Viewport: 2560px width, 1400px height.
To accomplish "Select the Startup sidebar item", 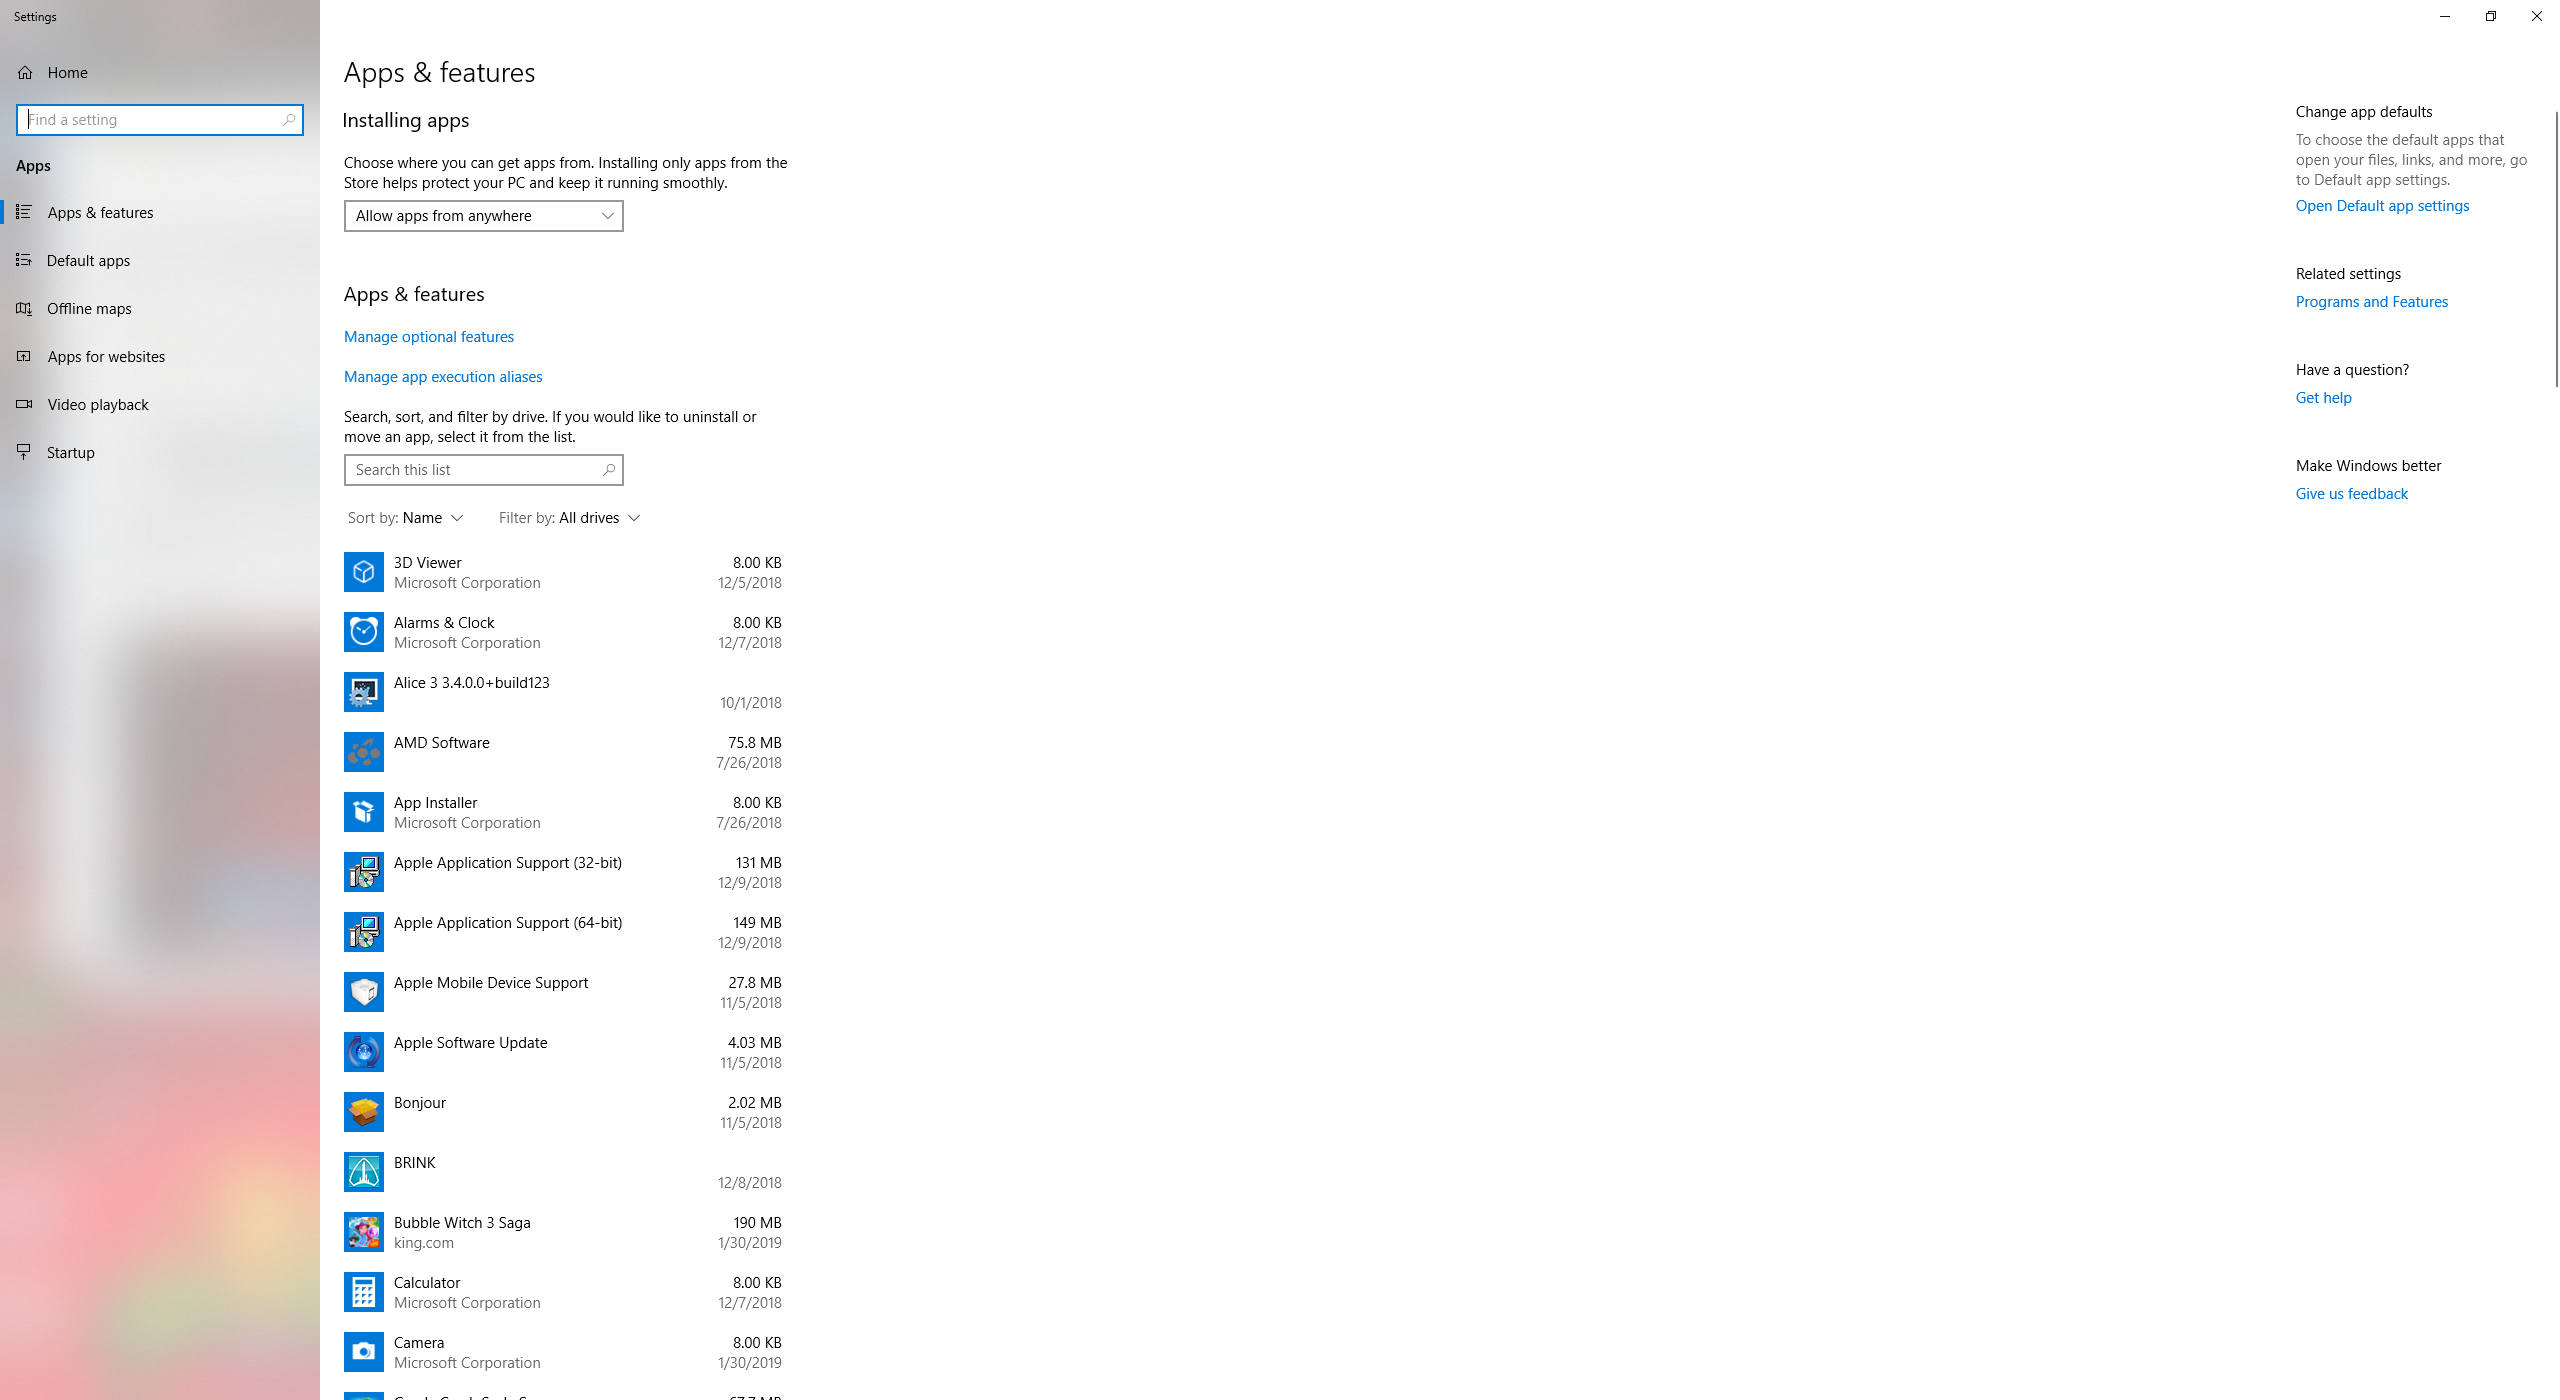I will click(x=69, y=452).
